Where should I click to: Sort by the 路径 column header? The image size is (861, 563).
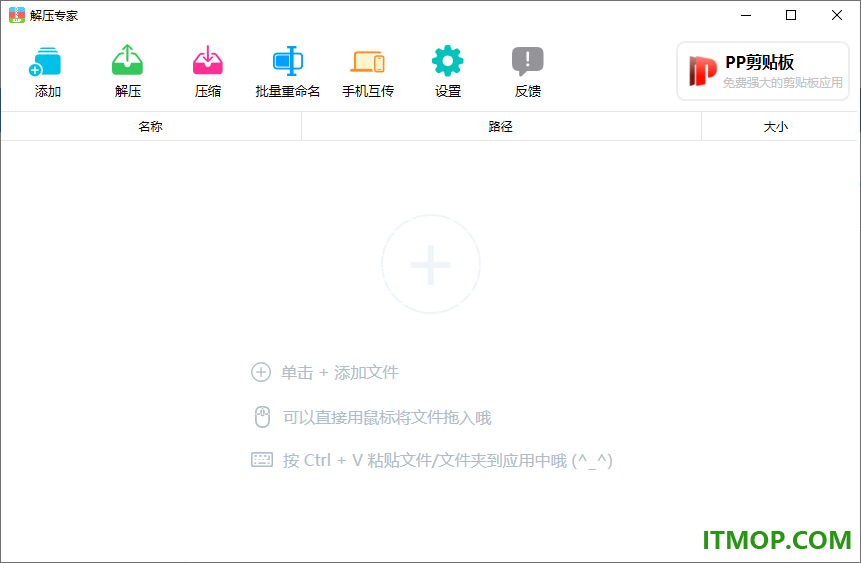point(501,126)
